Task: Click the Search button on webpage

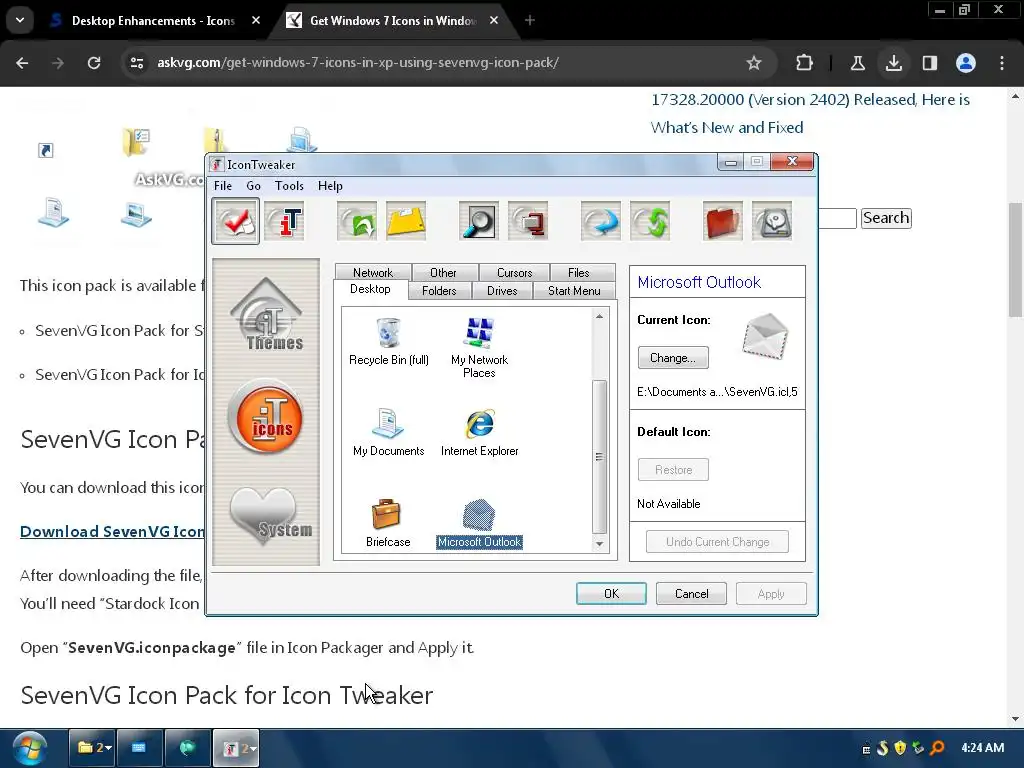Action: coord(886,217)
